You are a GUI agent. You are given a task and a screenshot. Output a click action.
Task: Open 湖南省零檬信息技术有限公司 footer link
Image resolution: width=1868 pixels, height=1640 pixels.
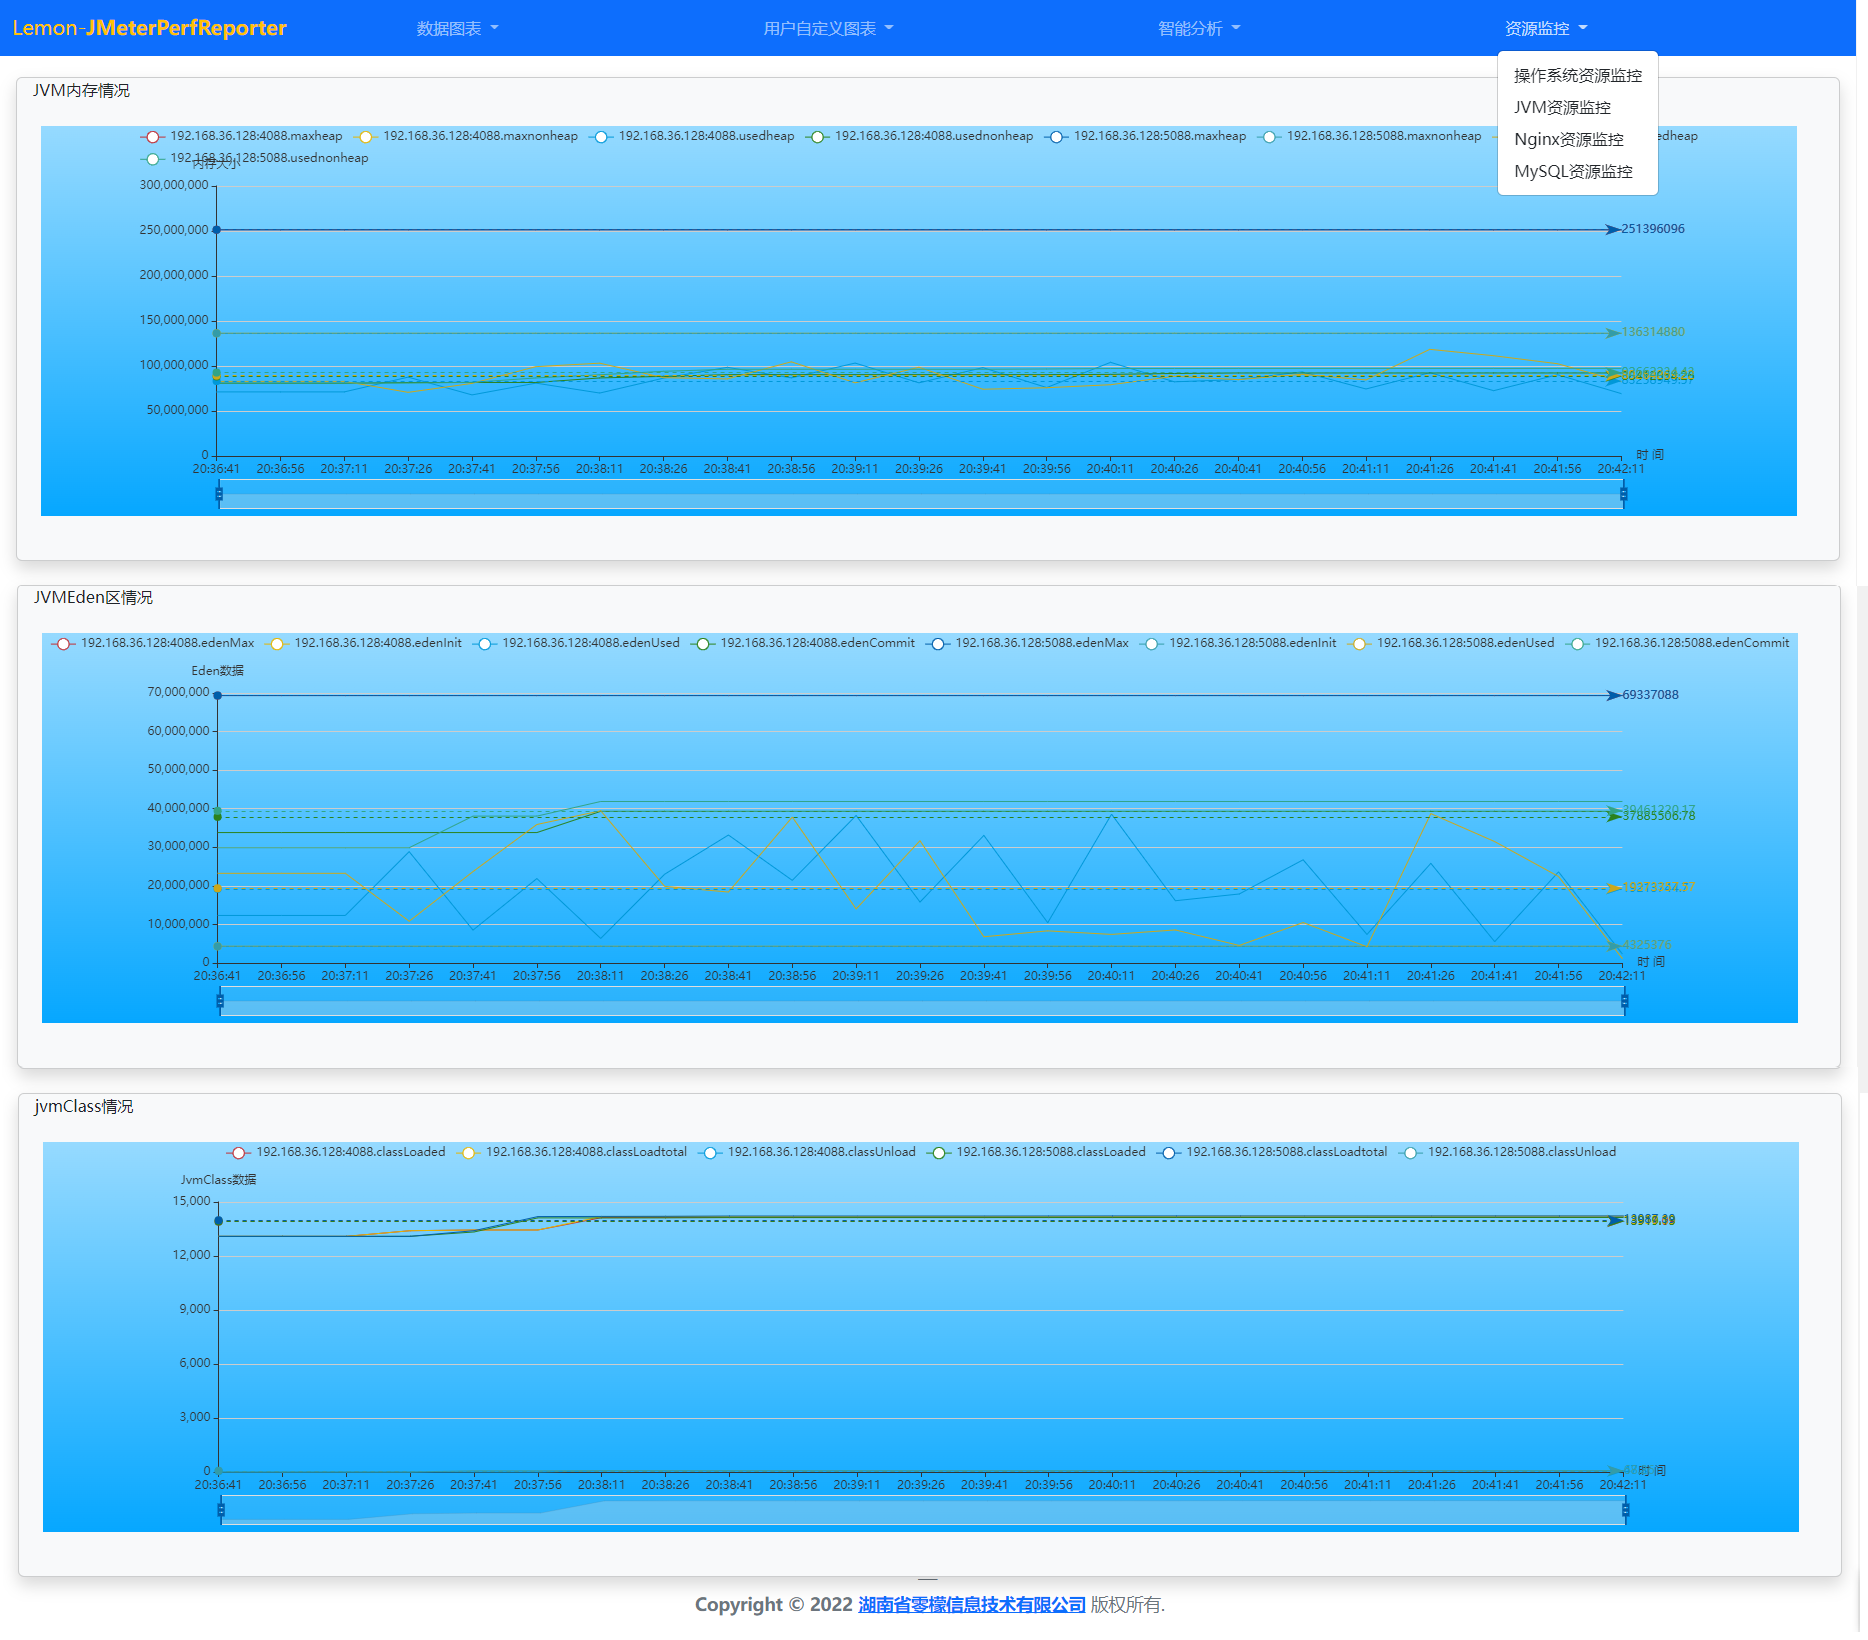971,1605
